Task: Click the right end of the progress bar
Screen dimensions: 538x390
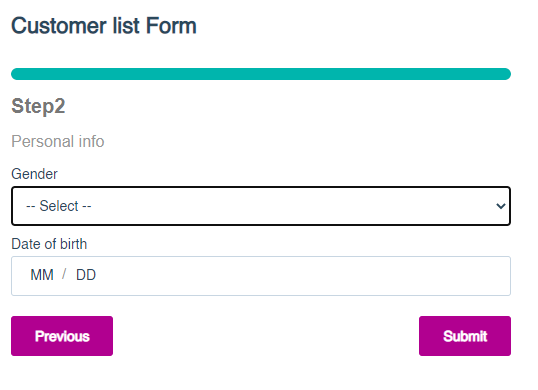Action: [x=504, y=74]
